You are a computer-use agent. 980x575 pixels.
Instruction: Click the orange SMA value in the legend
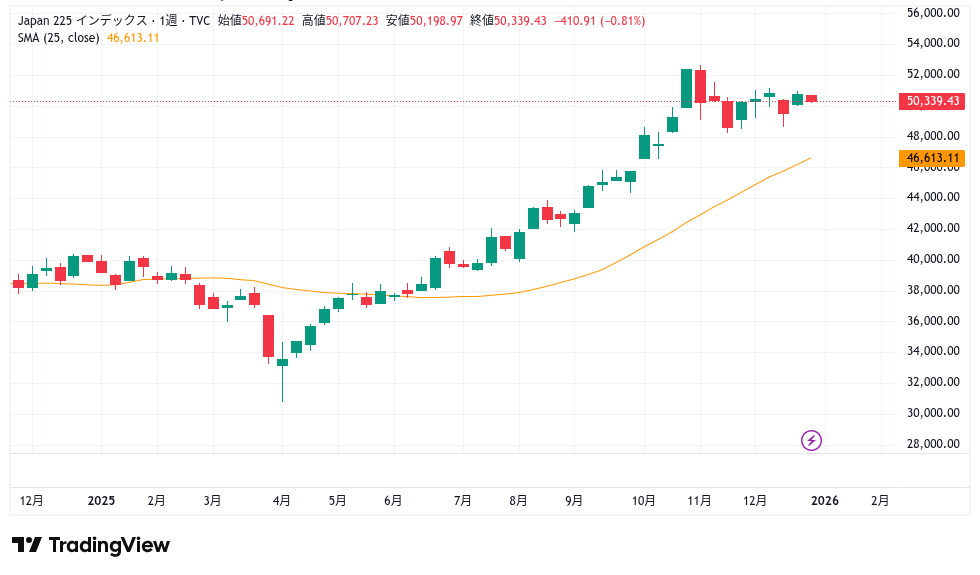132,38
